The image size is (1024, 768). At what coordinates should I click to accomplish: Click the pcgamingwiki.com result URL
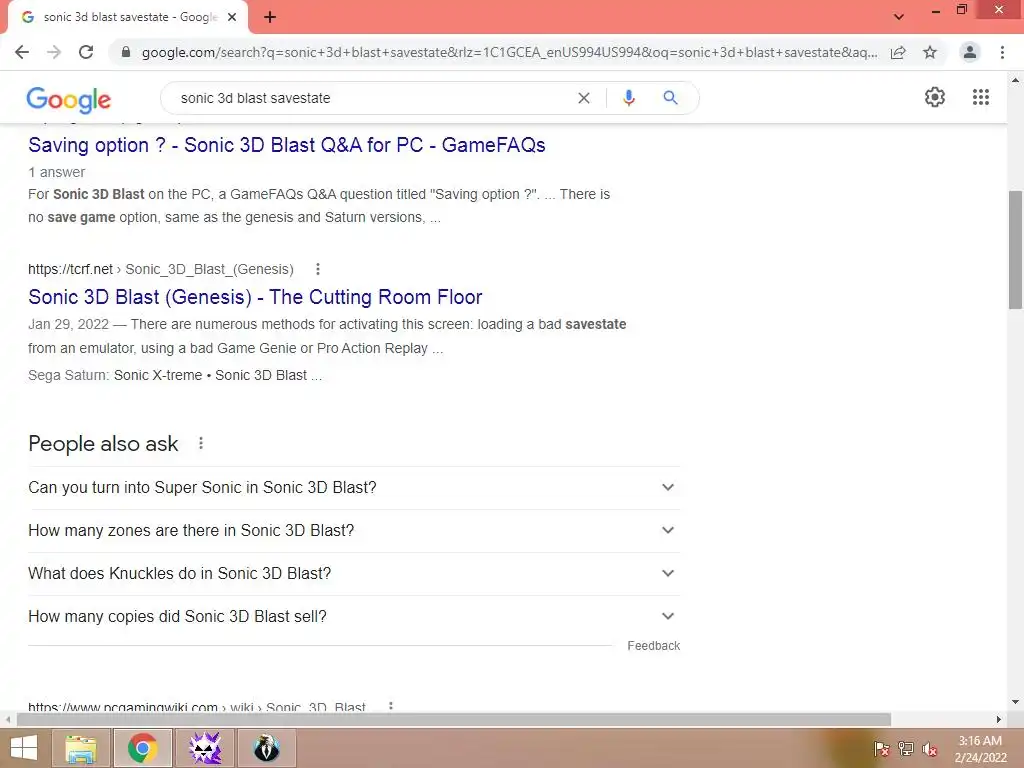click(x=197, y=707)
